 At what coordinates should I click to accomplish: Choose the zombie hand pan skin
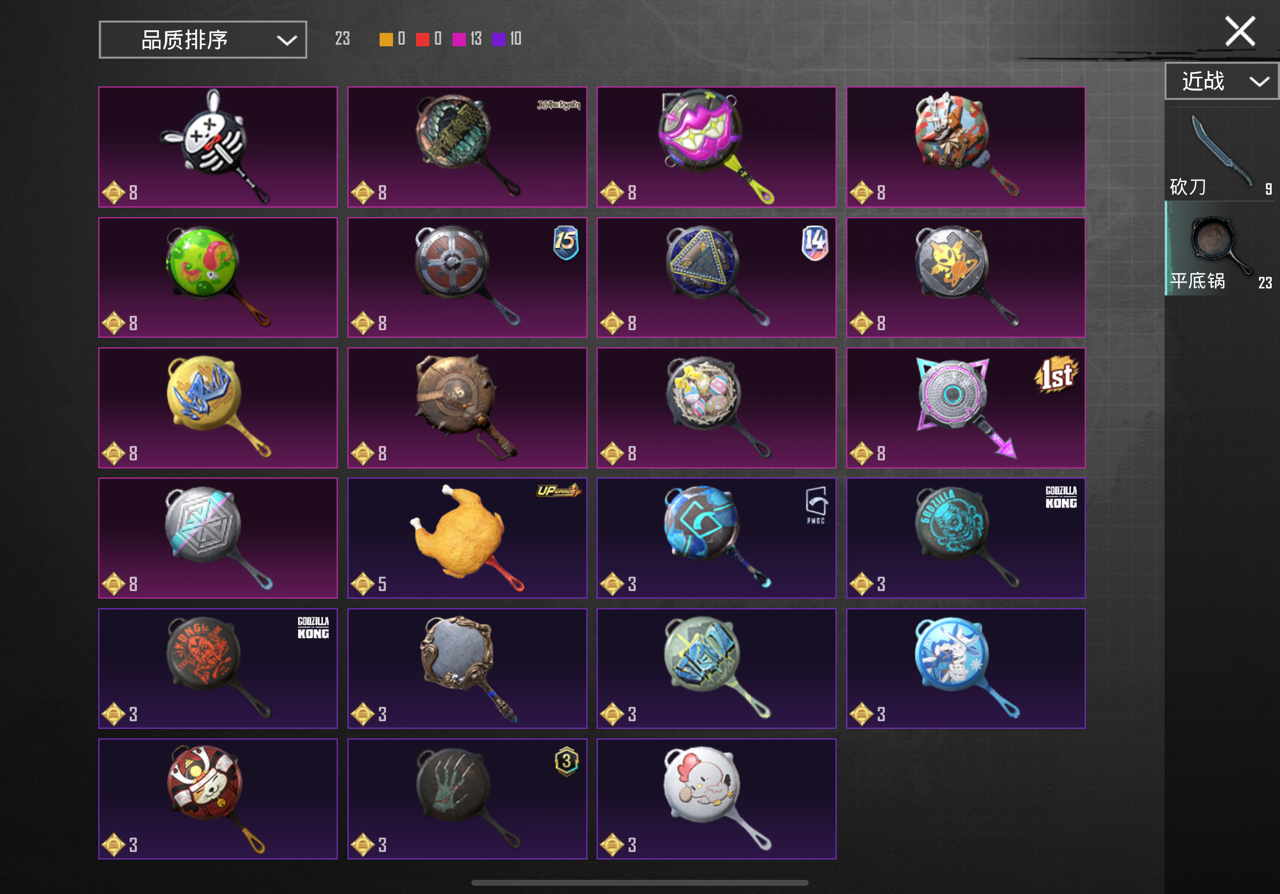pyautogui.click(x=467, y=799)
